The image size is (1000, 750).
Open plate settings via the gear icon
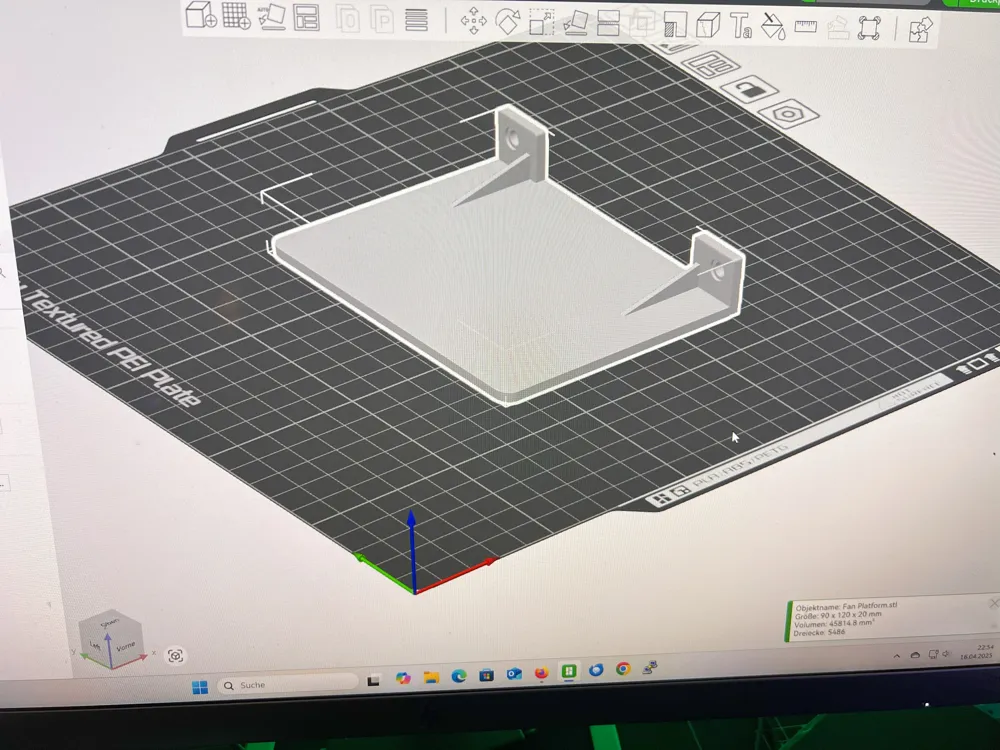point(790,113)
